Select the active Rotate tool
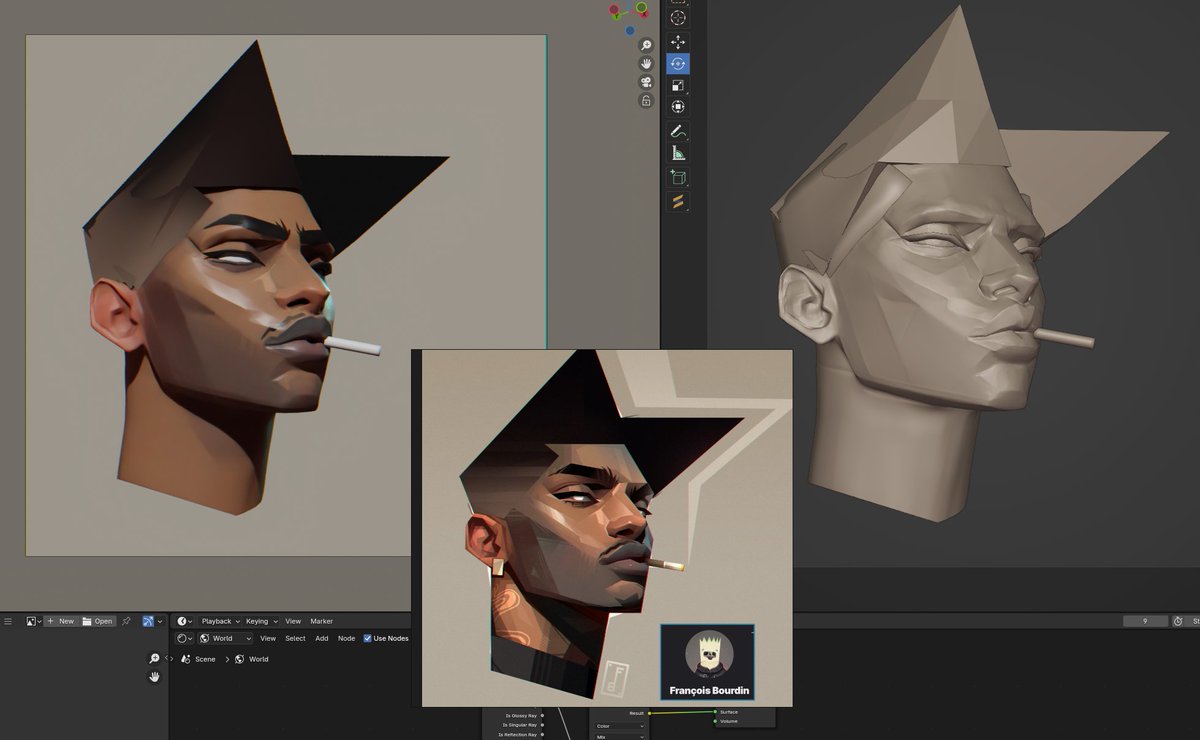The width and height of the screenshot is (1200, 740). click(x=678, y=64)
